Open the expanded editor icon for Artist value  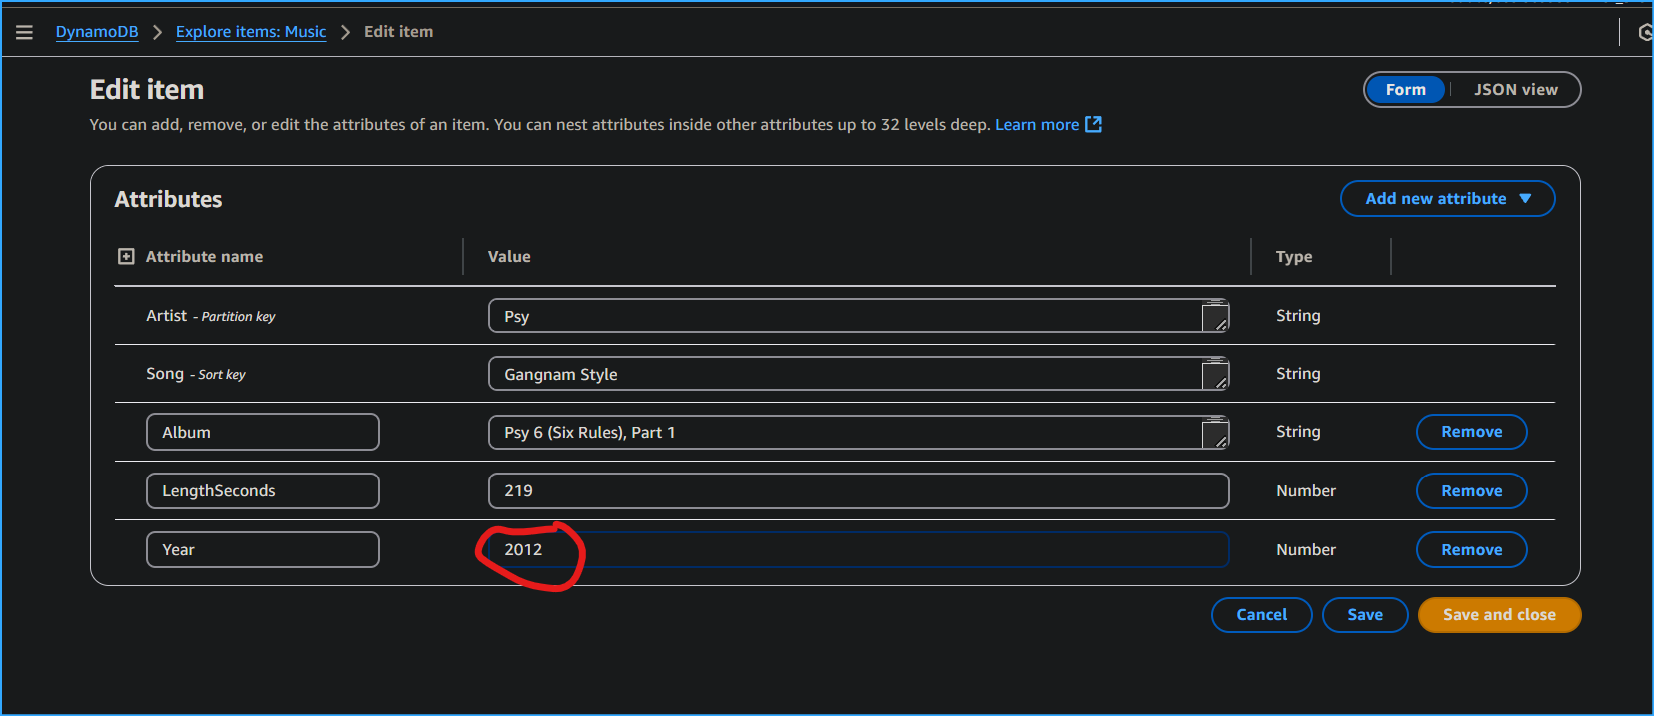[1216, 316]
